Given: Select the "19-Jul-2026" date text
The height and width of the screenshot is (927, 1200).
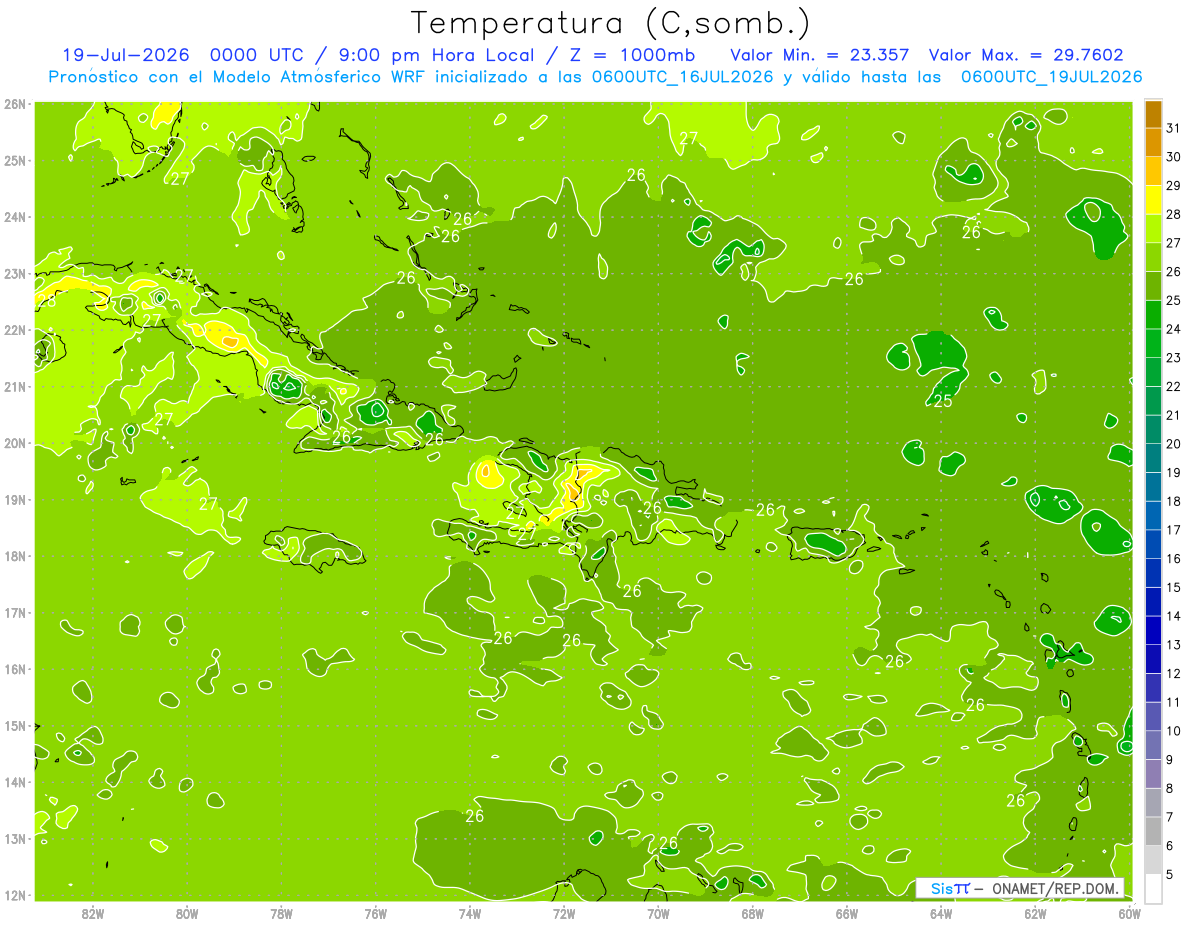Looking at the screenshot, I should tap(126, 54).
